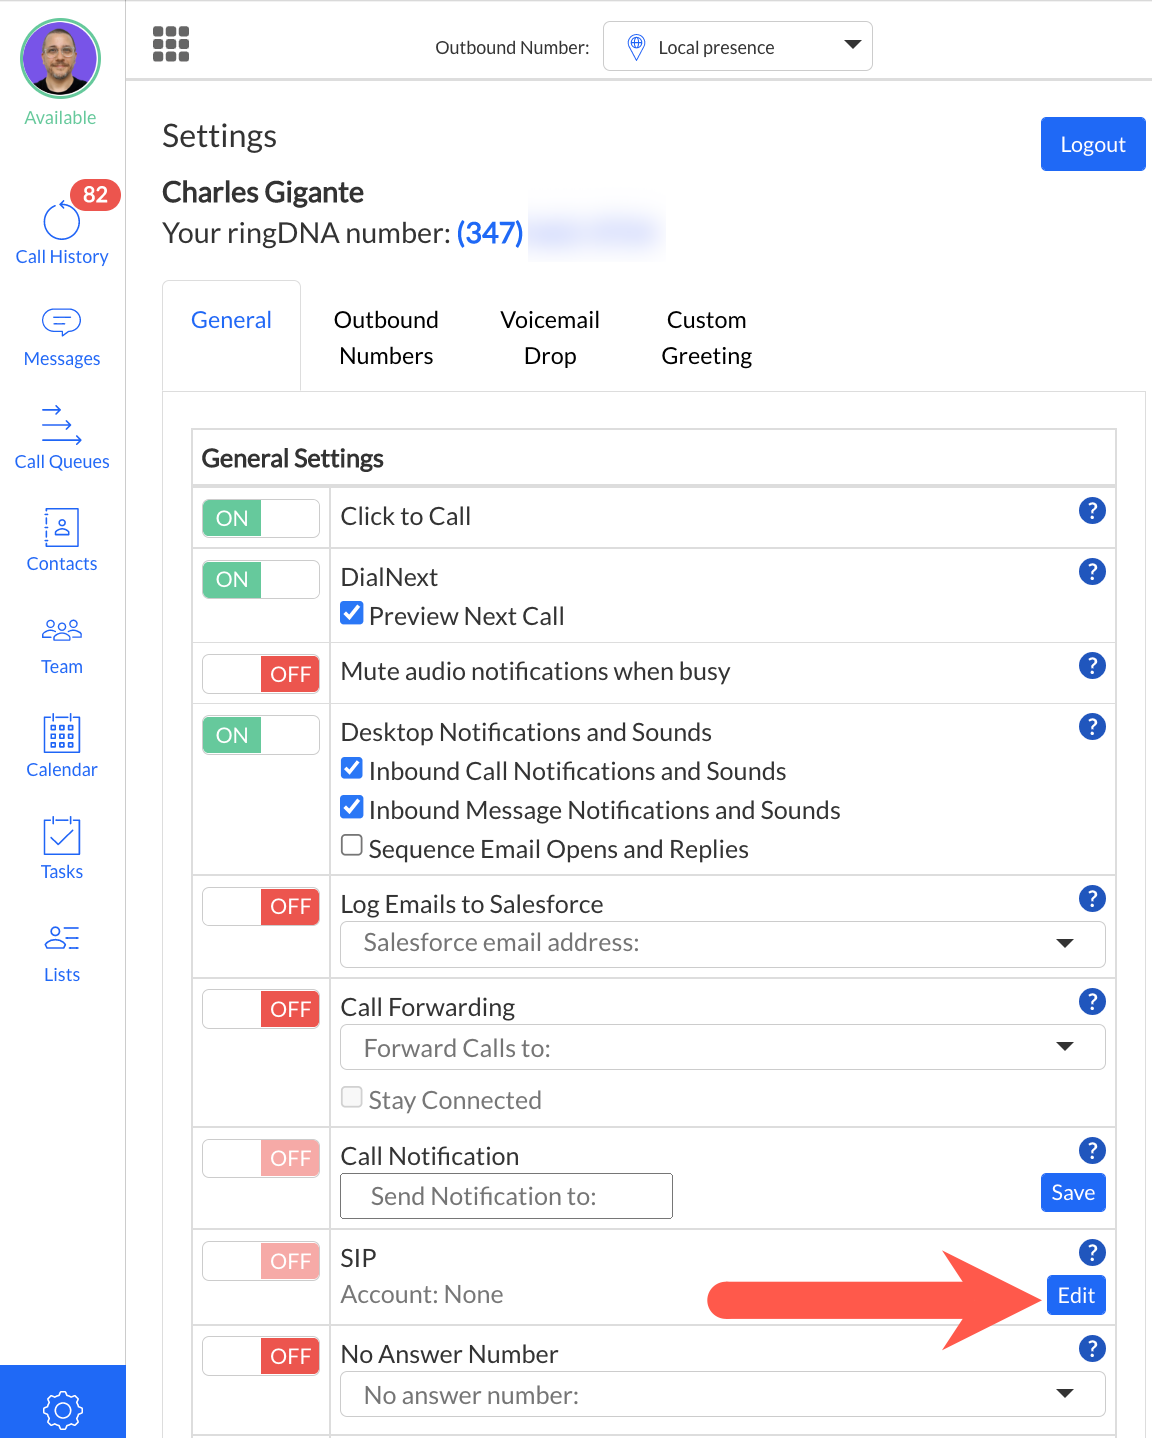Switch to the Voicemail Drop tab
The width and height of the screenshot is (1152, 1438).
(550, 338)
